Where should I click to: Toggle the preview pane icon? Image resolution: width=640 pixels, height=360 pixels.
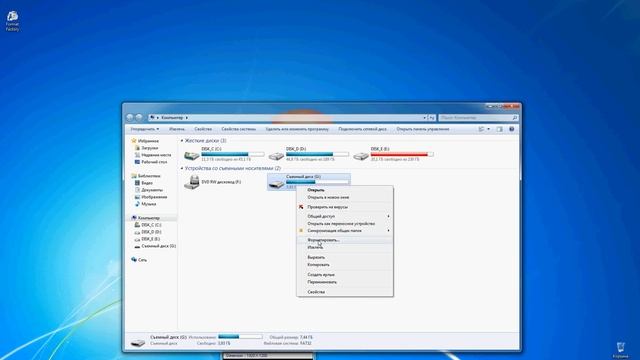(x=500, y=129)
